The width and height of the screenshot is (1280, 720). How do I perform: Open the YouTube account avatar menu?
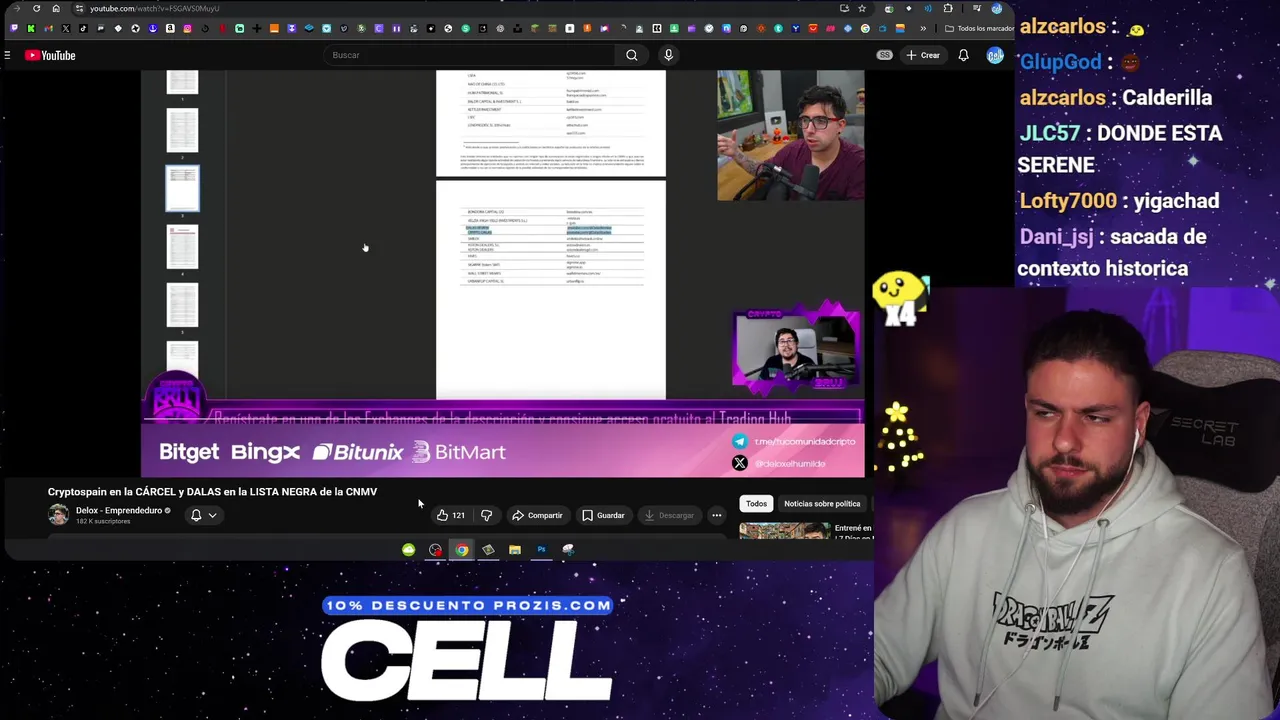[995, 55]
